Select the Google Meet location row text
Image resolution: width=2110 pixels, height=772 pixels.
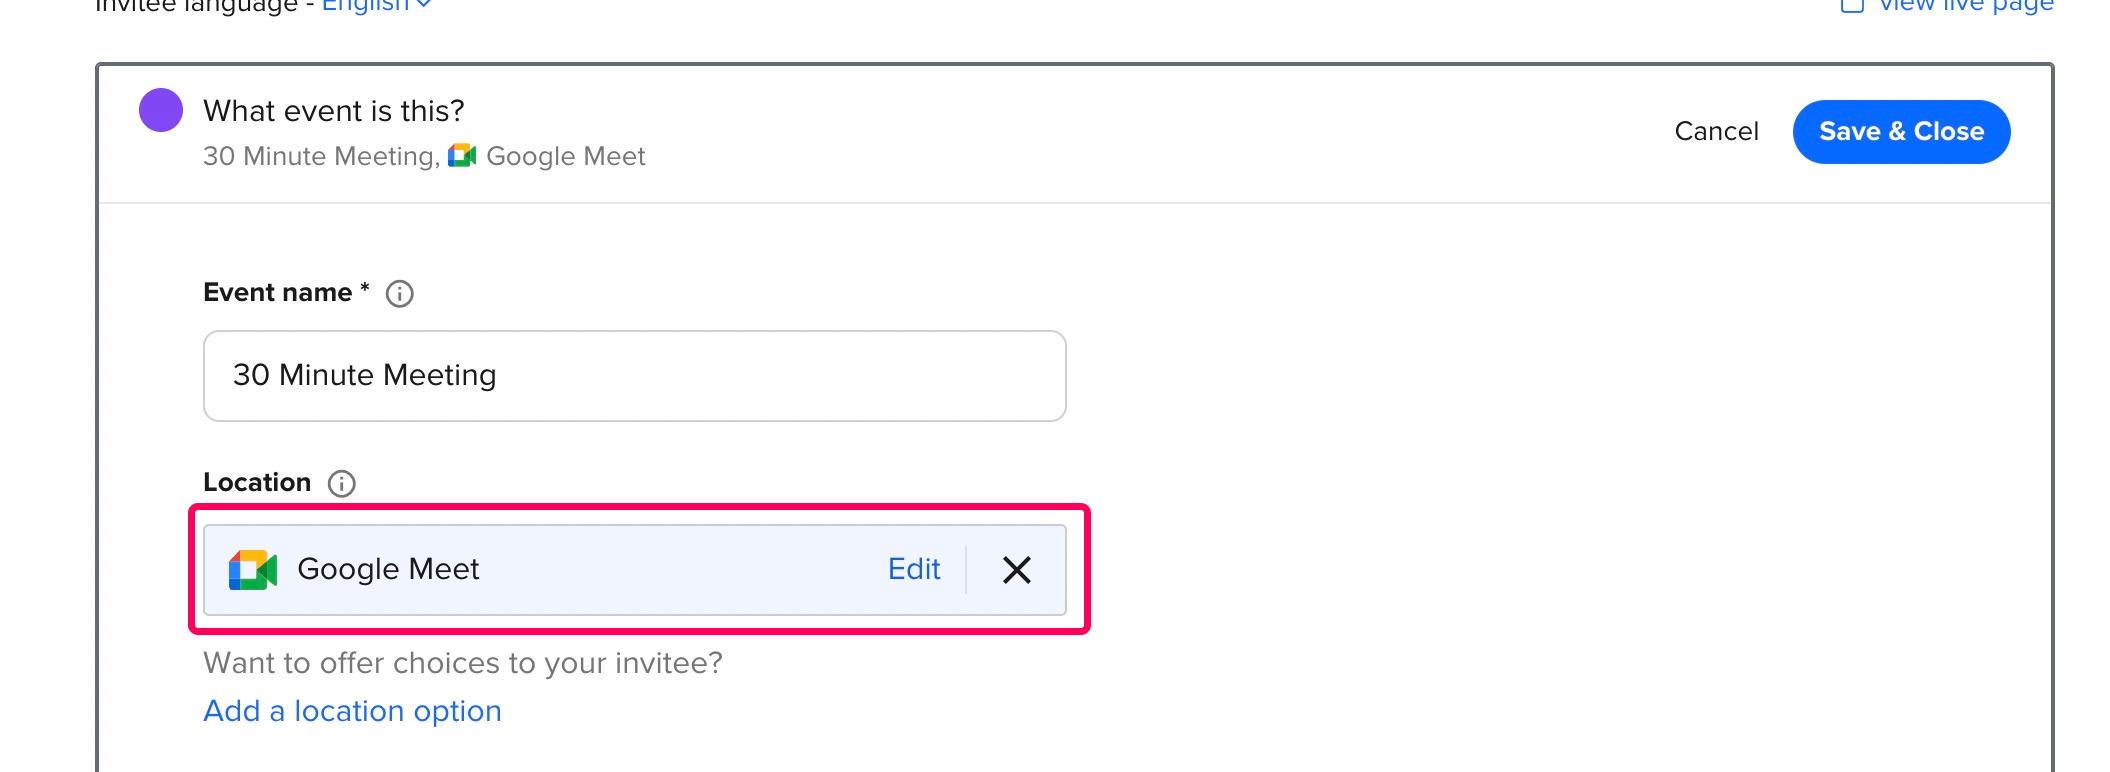(388, 569)
